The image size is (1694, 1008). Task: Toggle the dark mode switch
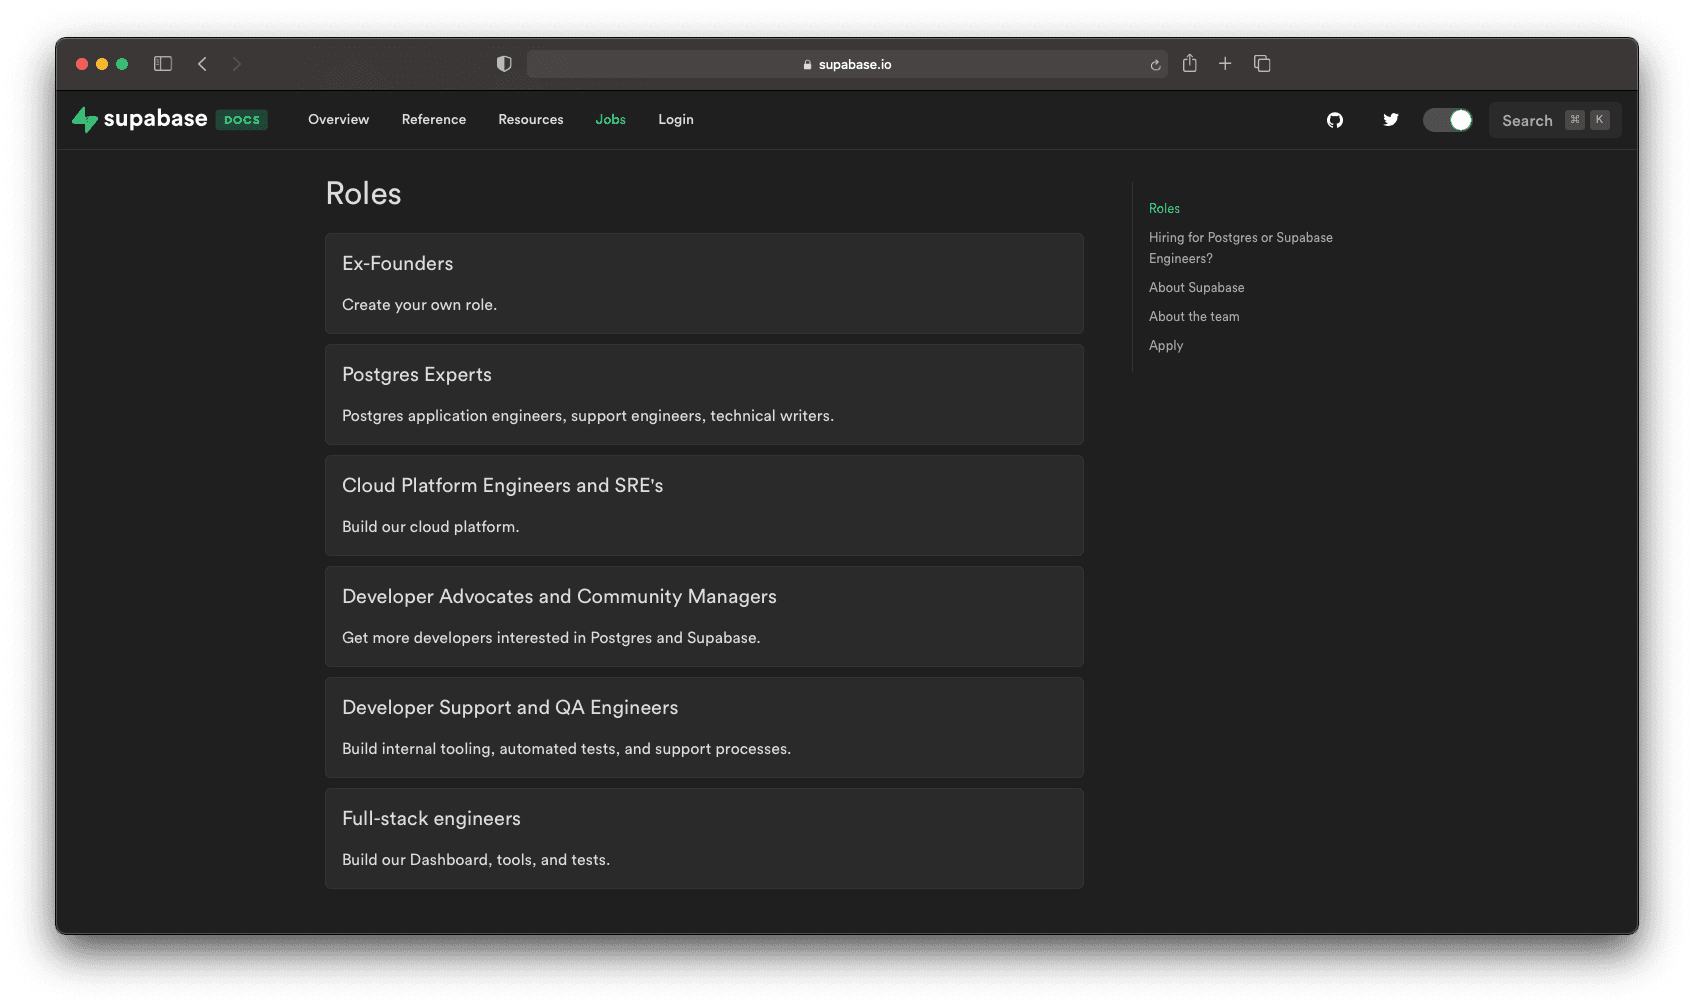(x=1447, y=120)
